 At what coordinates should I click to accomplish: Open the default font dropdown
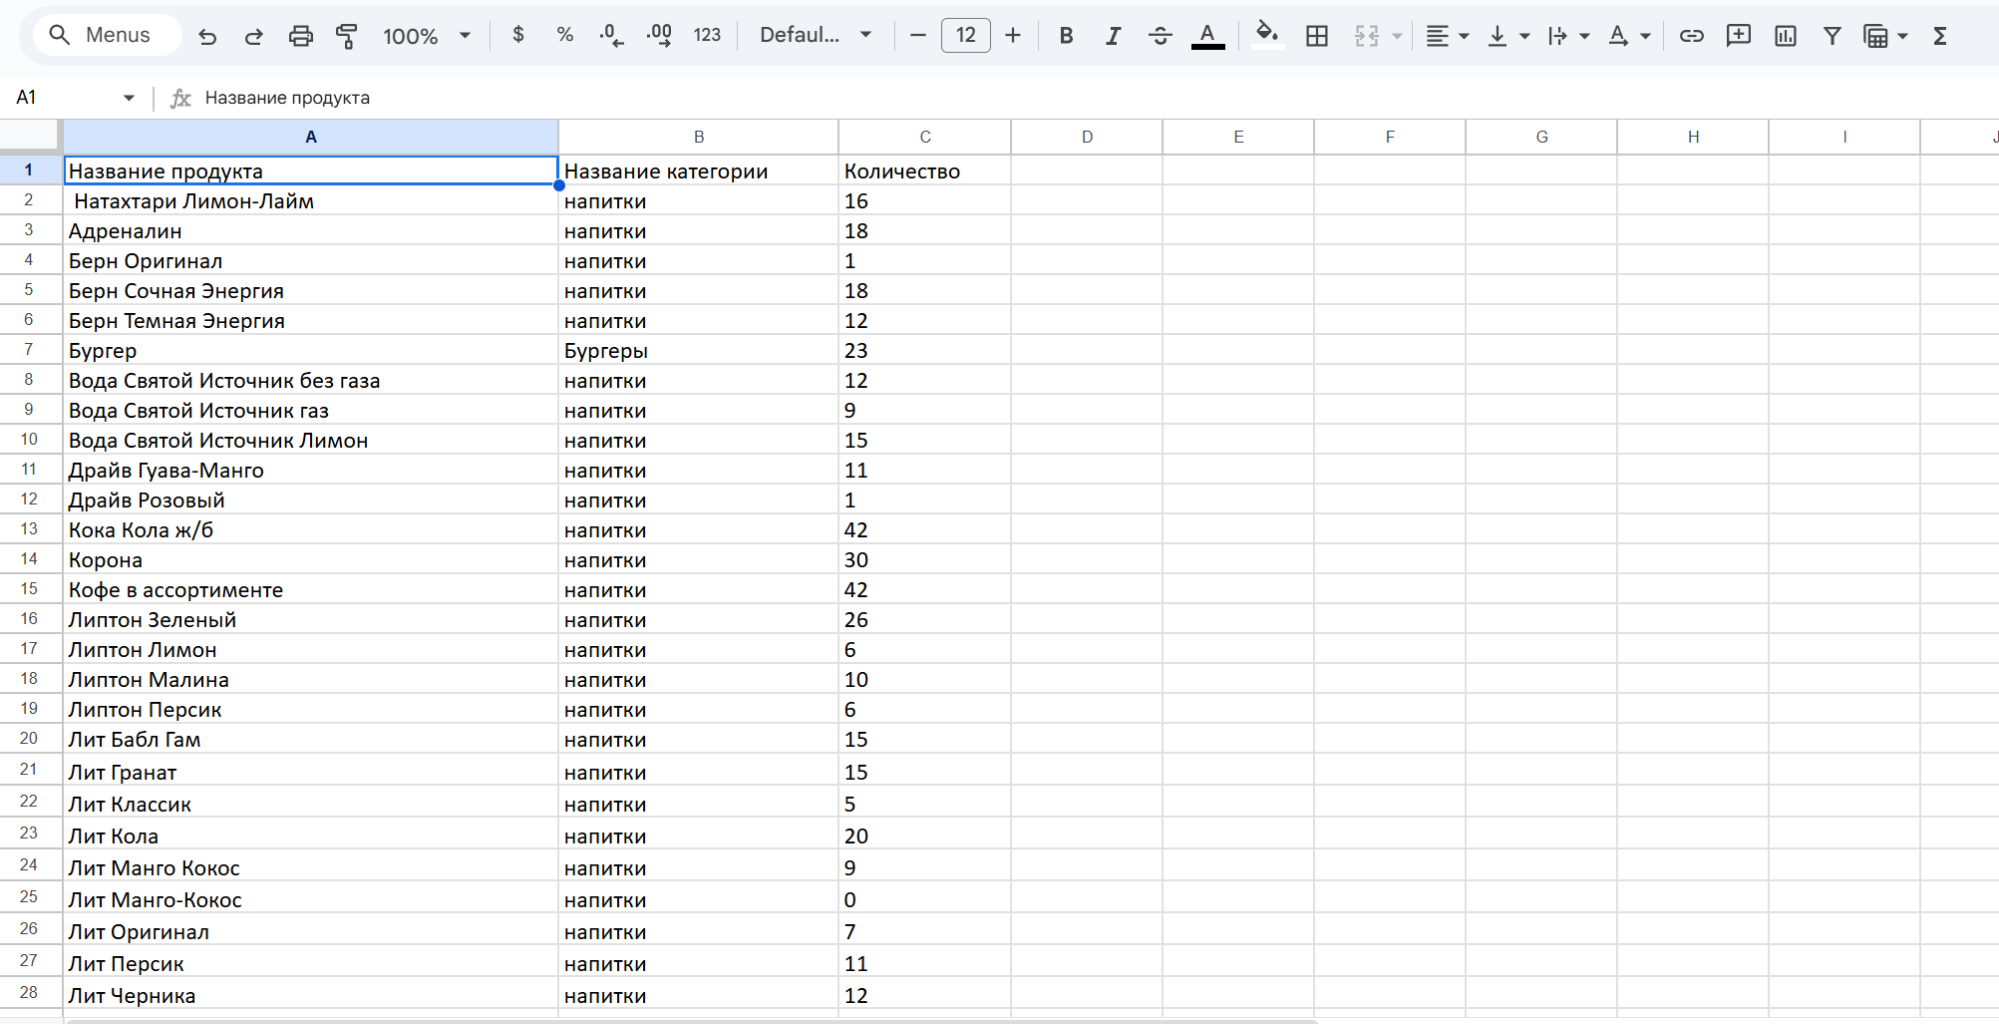(815, 35)
